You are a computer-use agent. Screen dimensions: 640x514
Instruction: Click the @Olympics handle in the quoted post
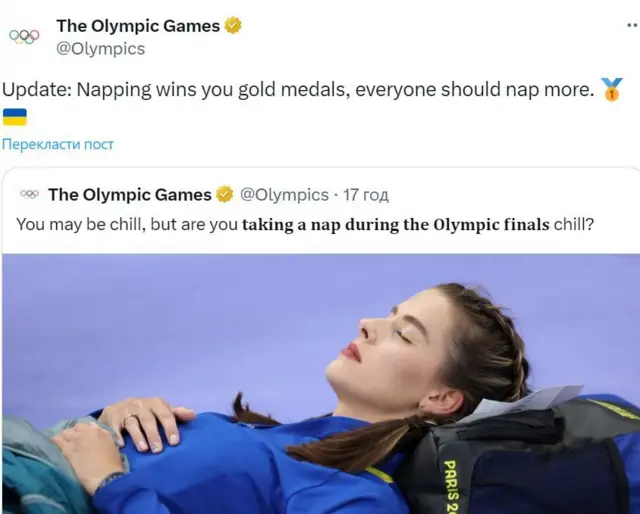click(285, 195)
